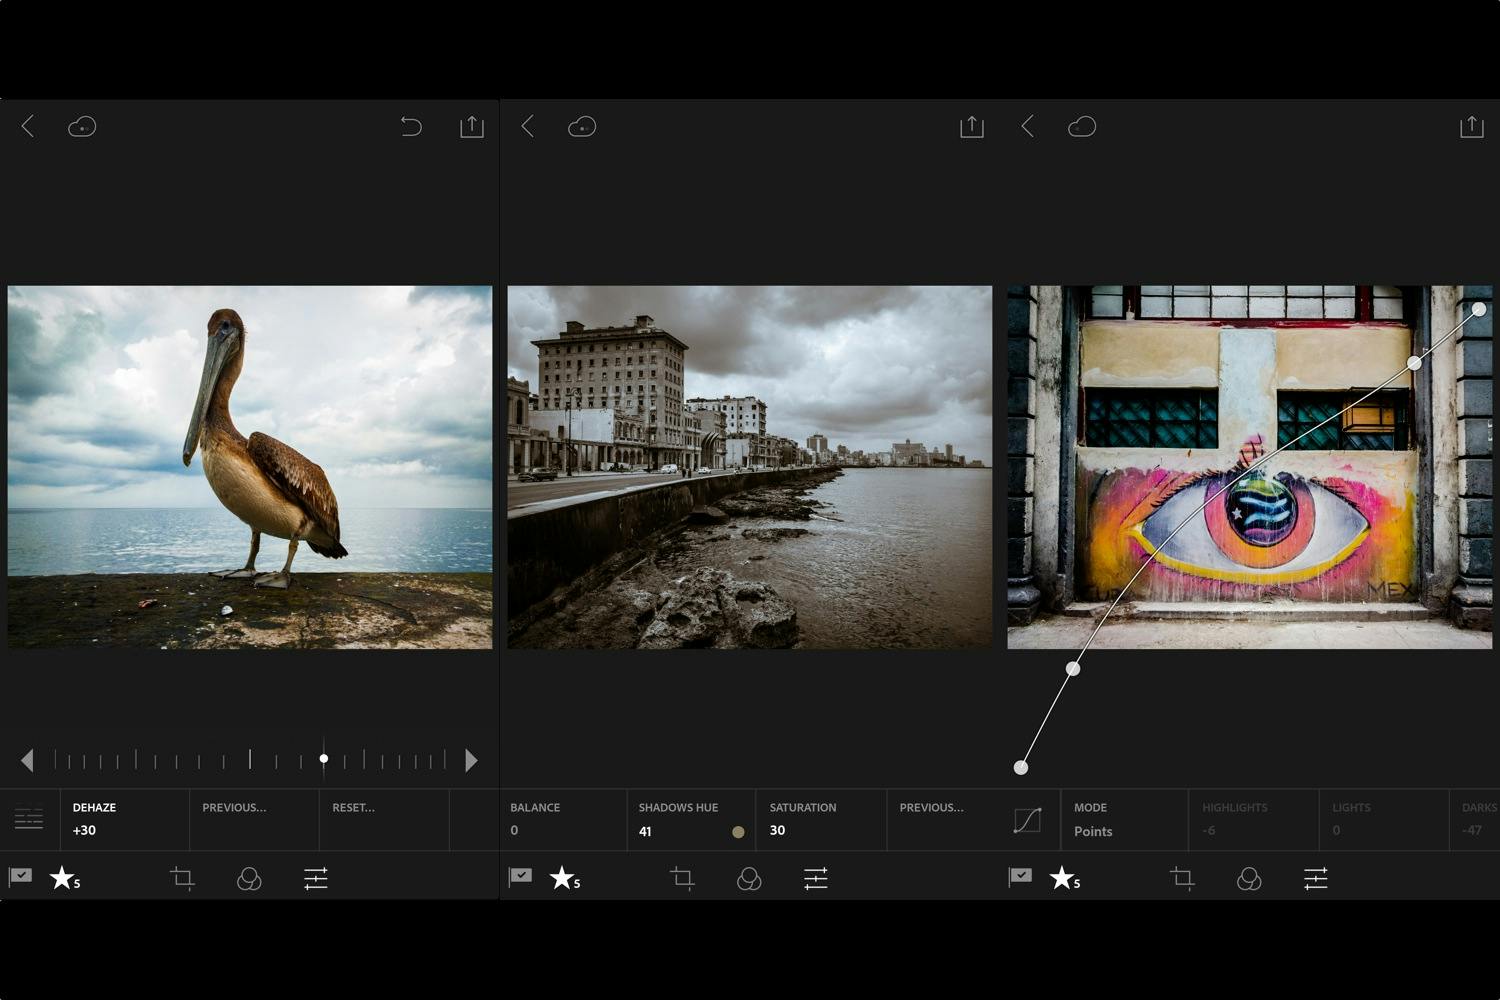The image size is (1500, 1000).
Task: Select the Balance control showing 0
Action: [x=534, y=818]
